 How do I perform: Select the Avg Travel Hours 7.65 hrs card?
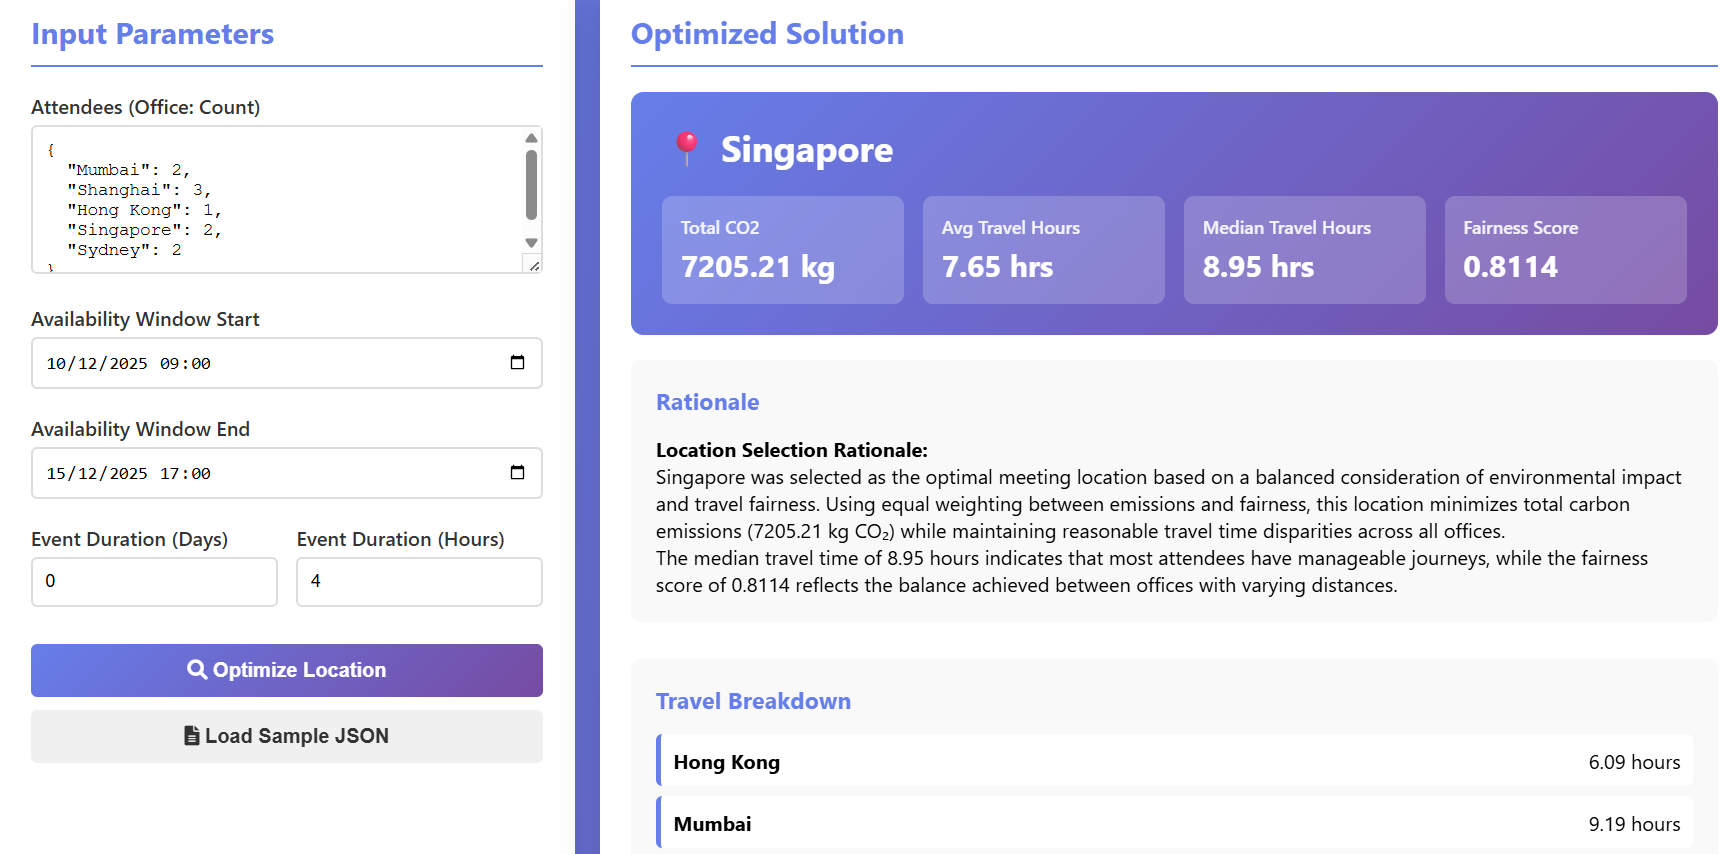pos(1044,250)
